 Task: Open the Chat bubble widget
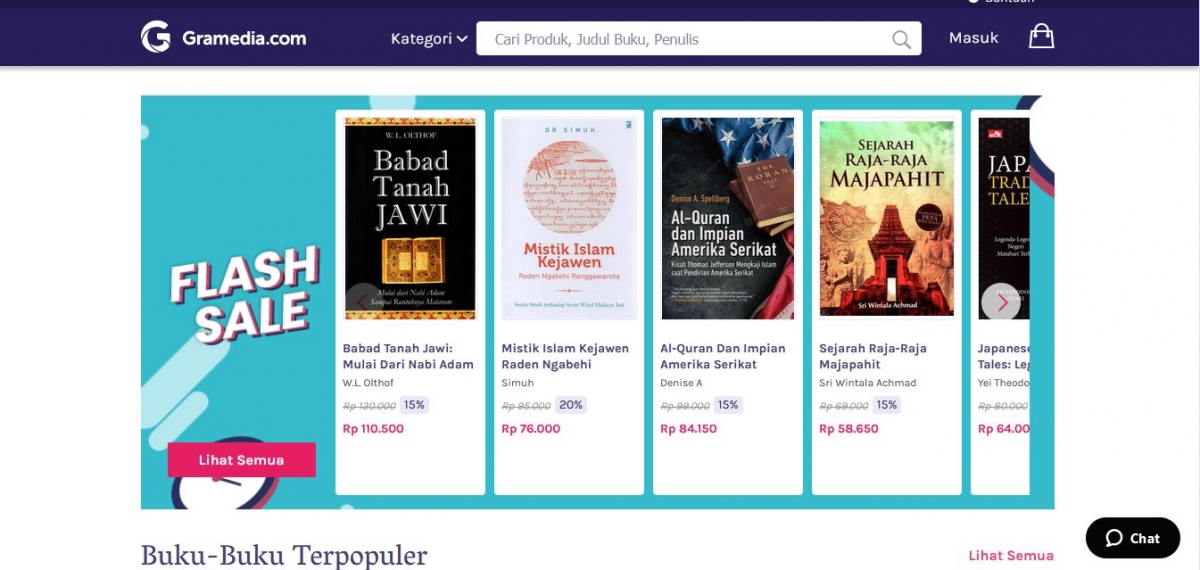coord(1133,538)
